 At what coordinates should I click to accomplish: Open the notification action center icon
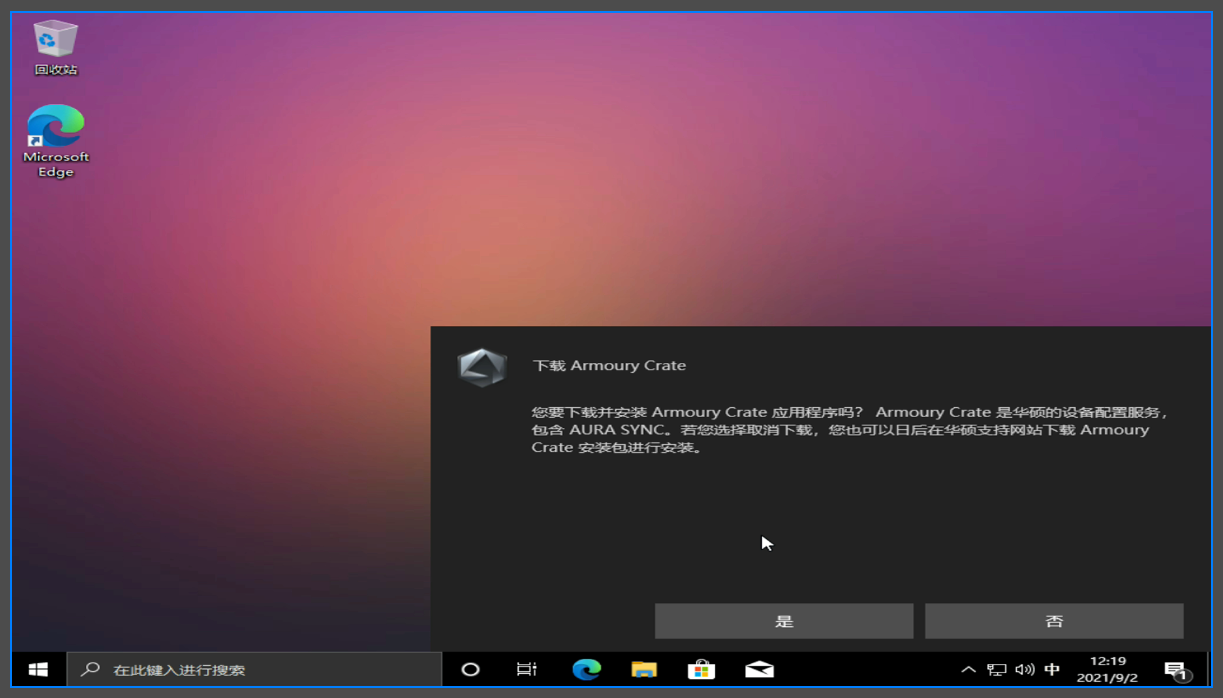[1177, 670]
